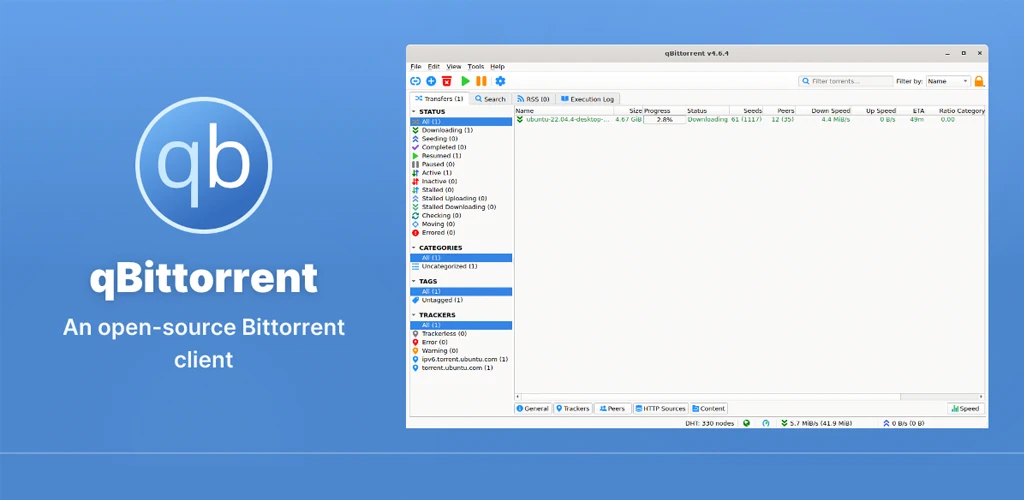Click the connection status globe icon
This screenshot has height=500, width=1024.
(x=746, y=423)
